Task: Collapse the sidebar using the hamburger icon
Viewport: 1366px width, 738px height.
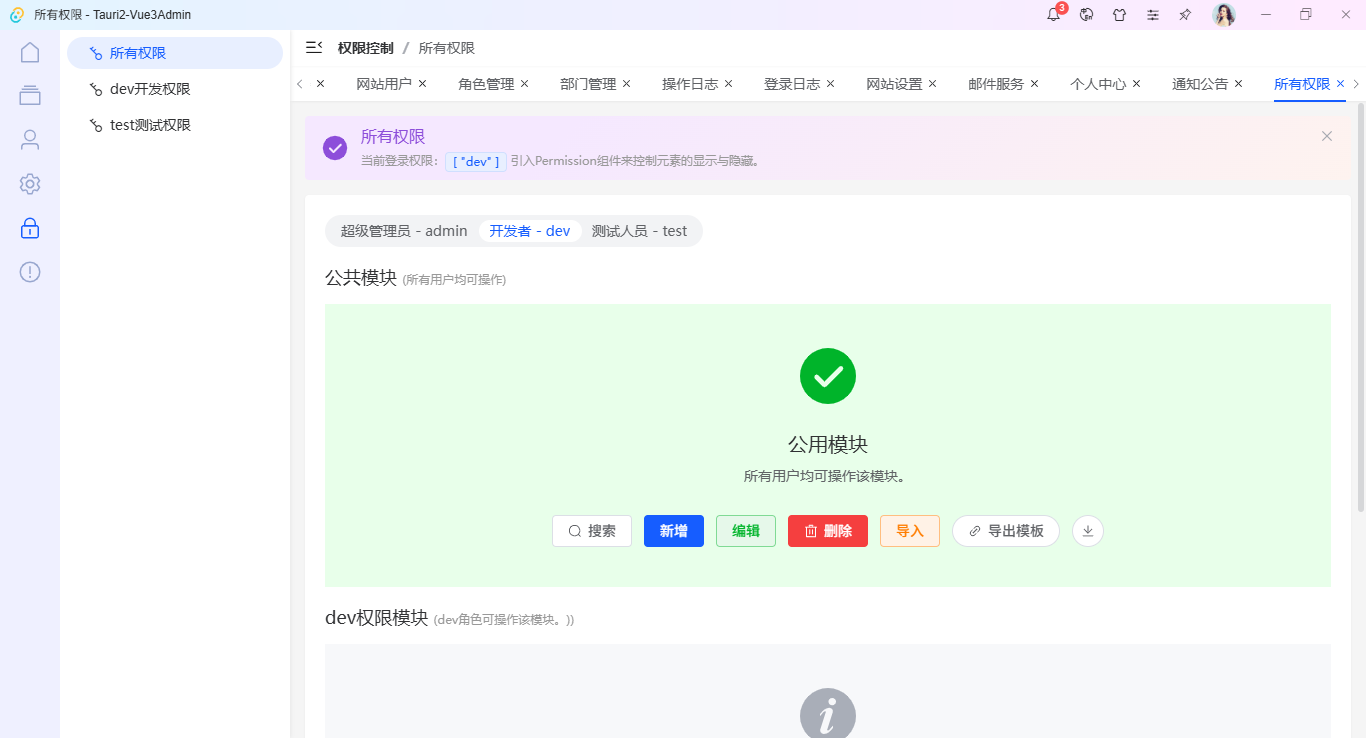Action: pos(313,47)
